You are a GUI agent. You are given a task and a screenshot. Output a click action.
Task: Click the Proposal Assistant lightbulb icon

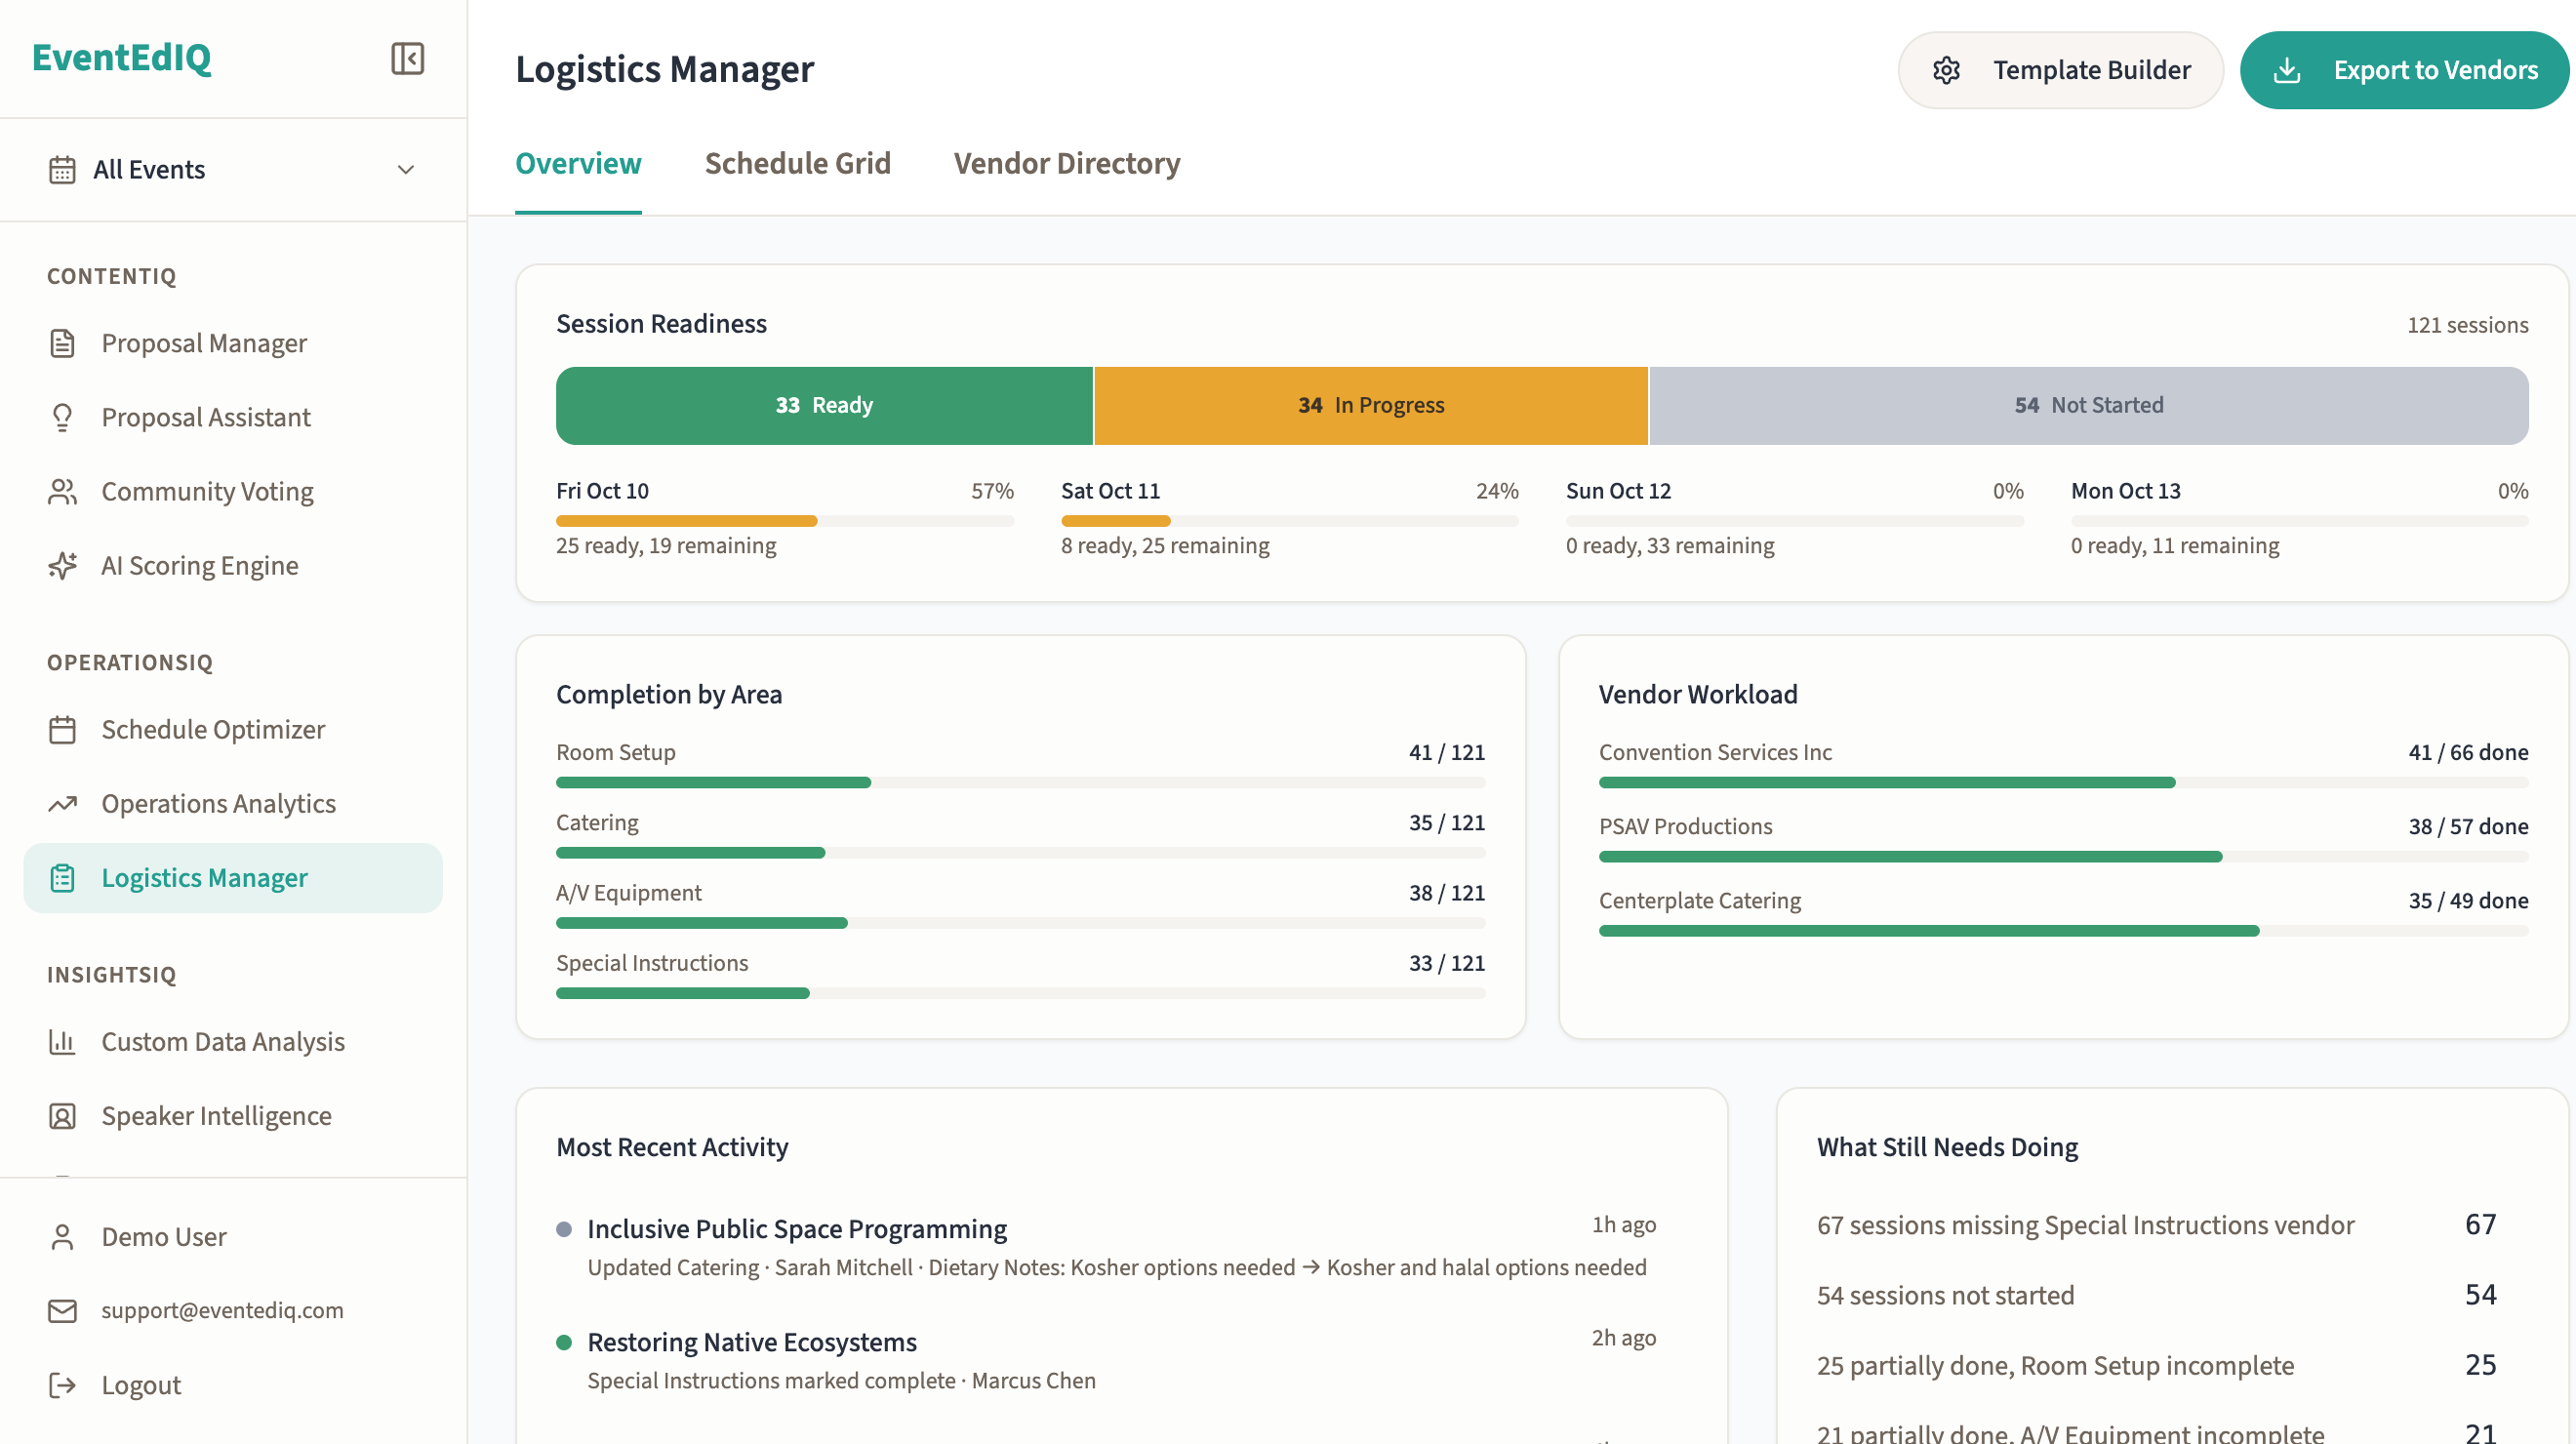point(62,417)
